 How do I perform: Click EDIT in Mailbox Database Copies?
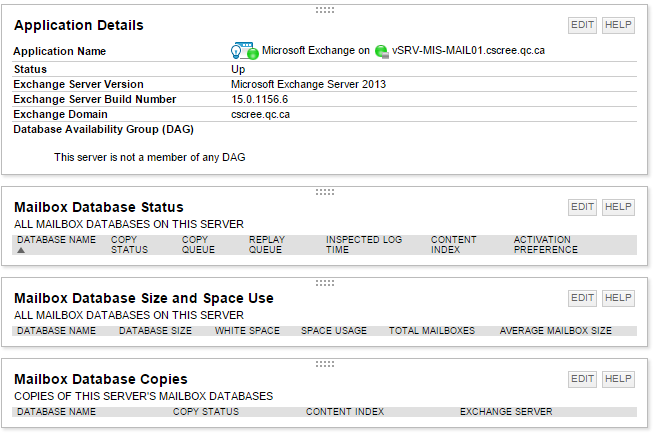582,379
